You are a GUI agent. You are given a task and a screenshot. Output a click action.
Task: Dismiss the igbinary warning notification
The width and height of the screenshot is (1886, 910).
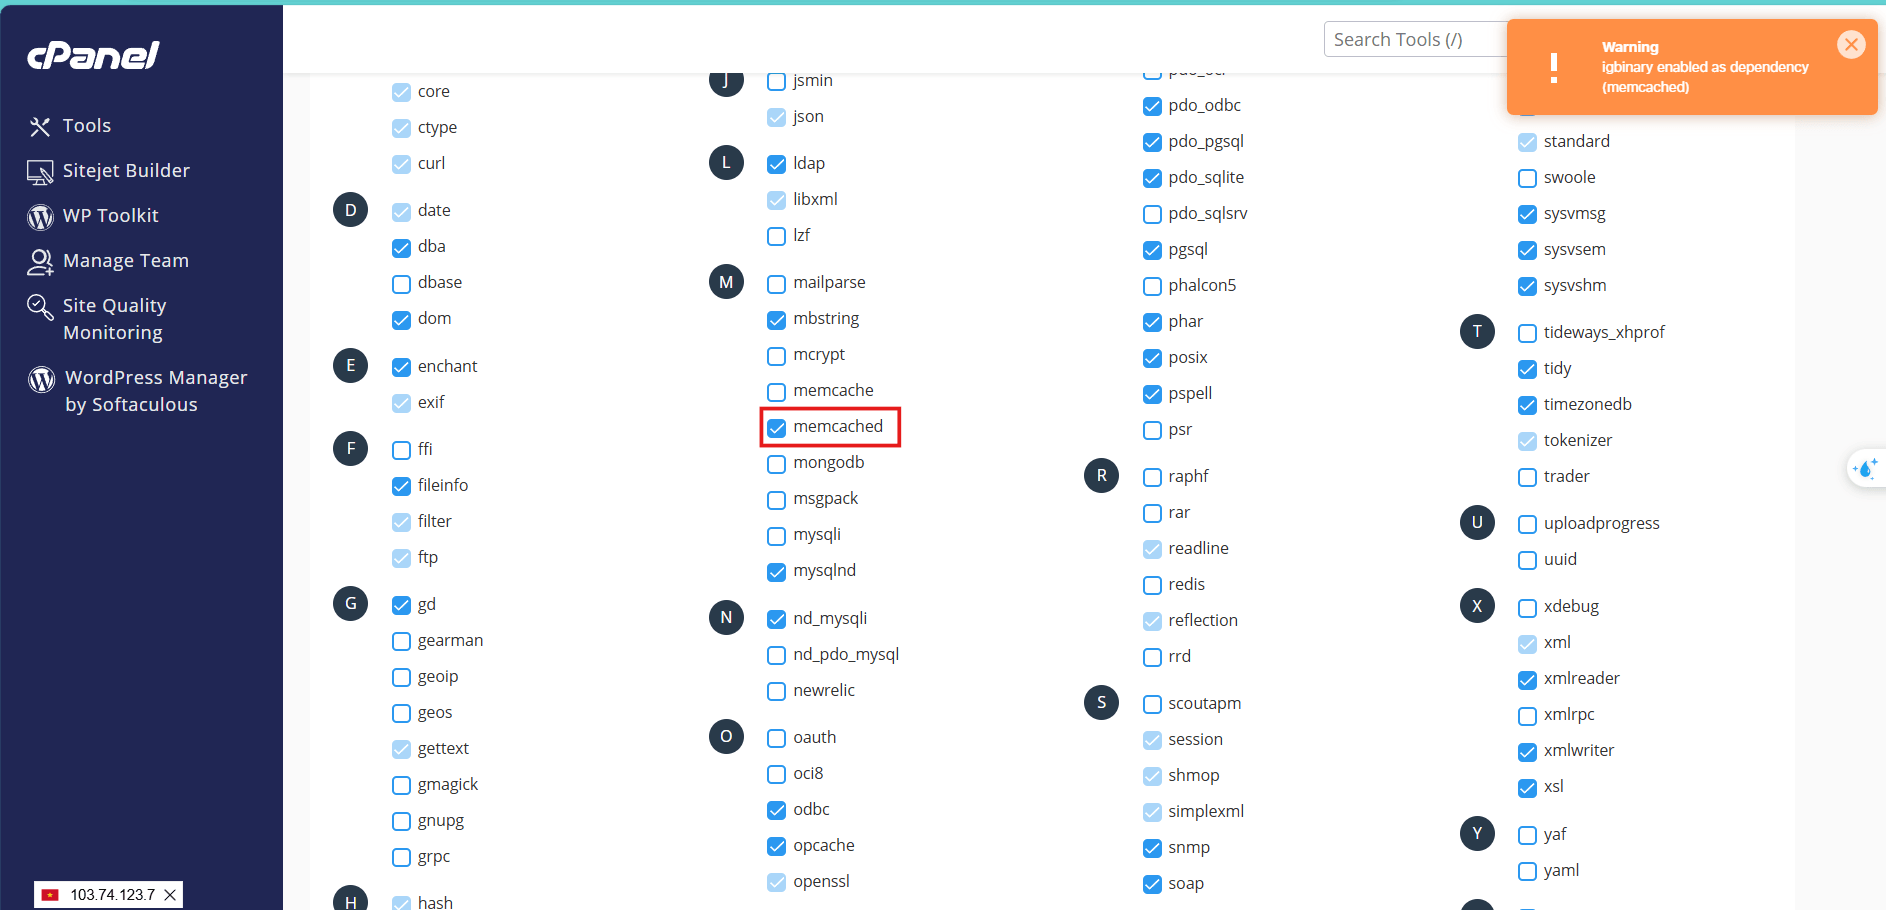(1851, 44)
